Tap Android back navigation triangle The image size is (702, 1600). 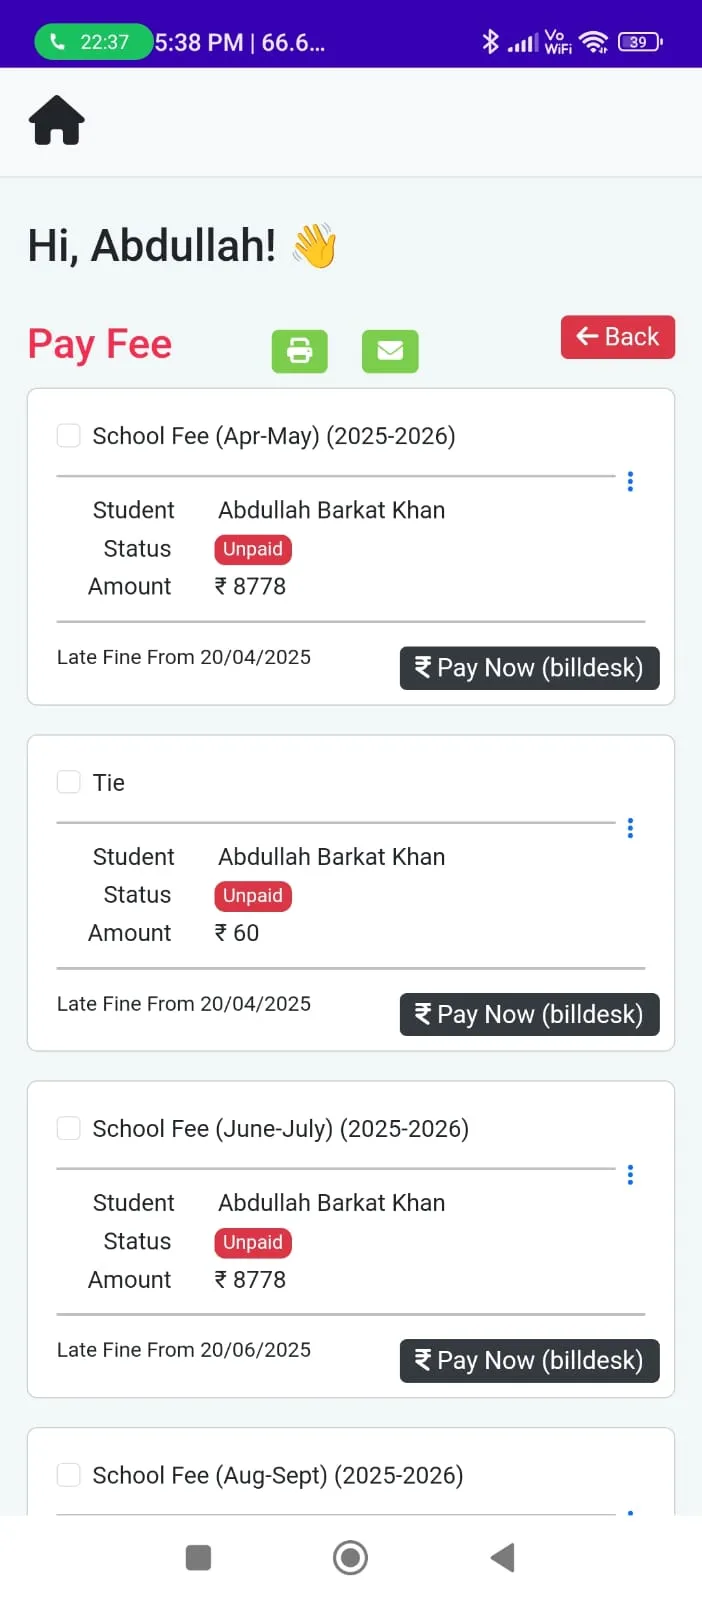[502, 1557]
